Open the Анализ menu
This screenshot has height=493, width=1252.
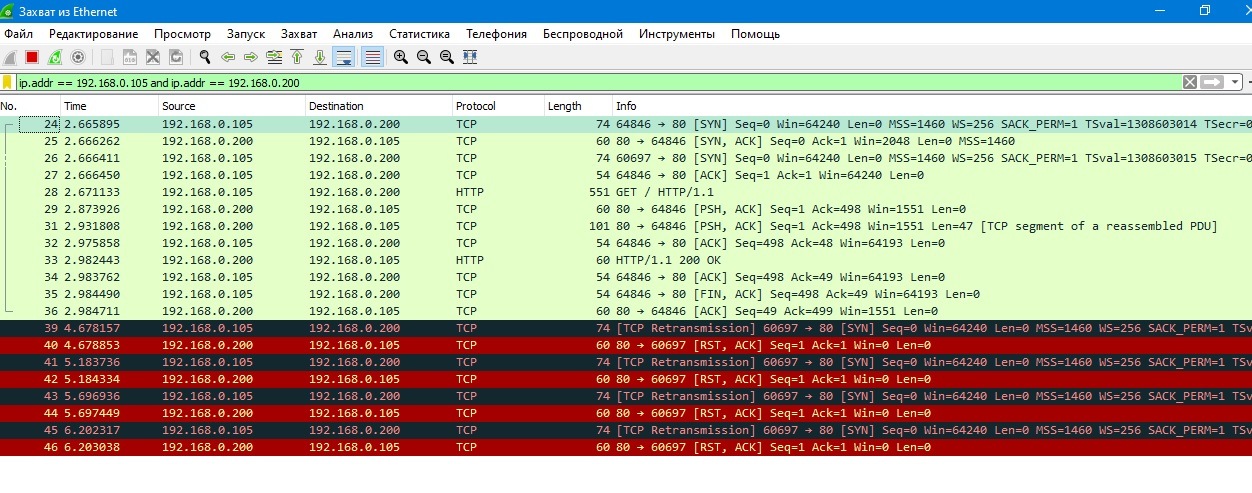[353, 34]
